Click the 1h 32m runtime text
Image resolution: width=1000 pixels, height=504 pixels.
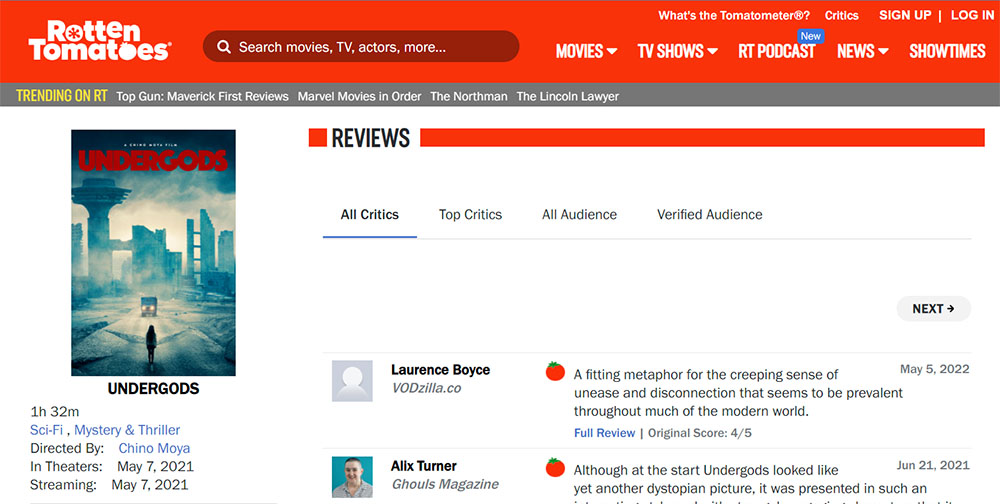coord(55,411)
